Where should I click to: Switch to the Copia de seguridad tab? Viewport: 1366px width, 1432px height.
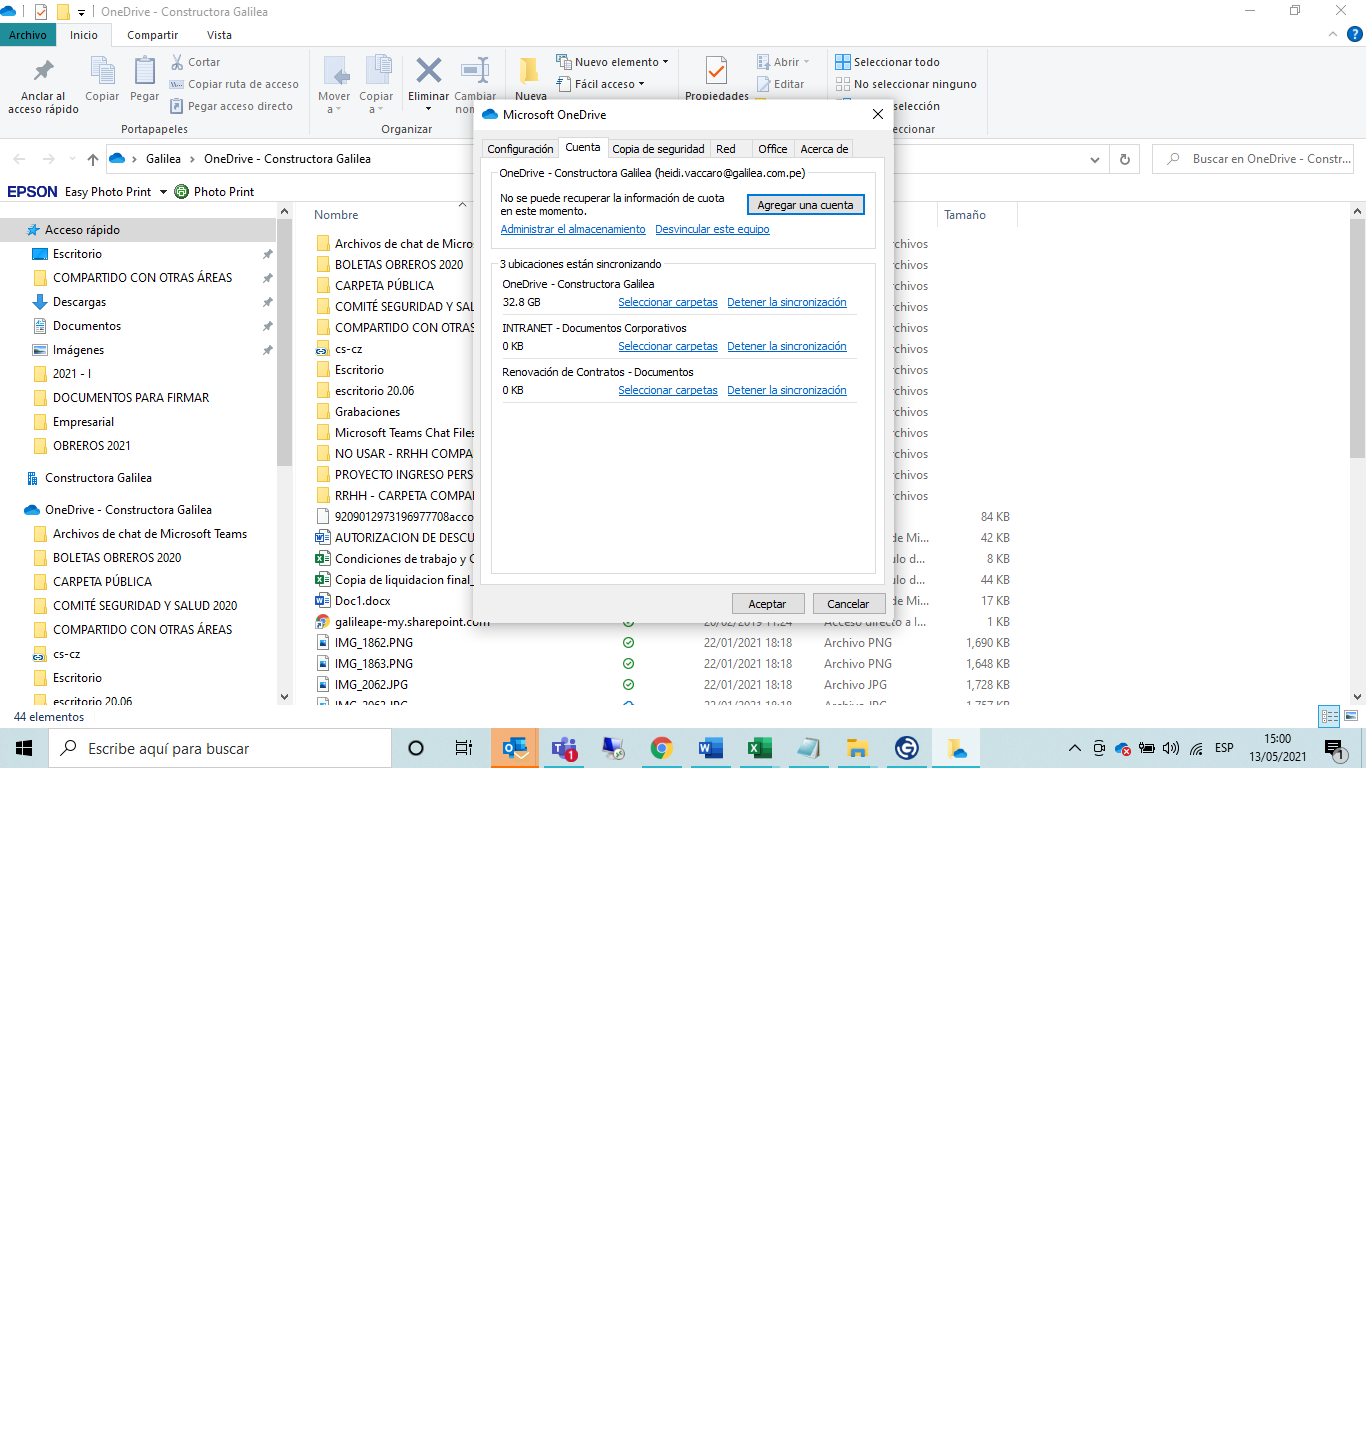(x=658, y=149)
